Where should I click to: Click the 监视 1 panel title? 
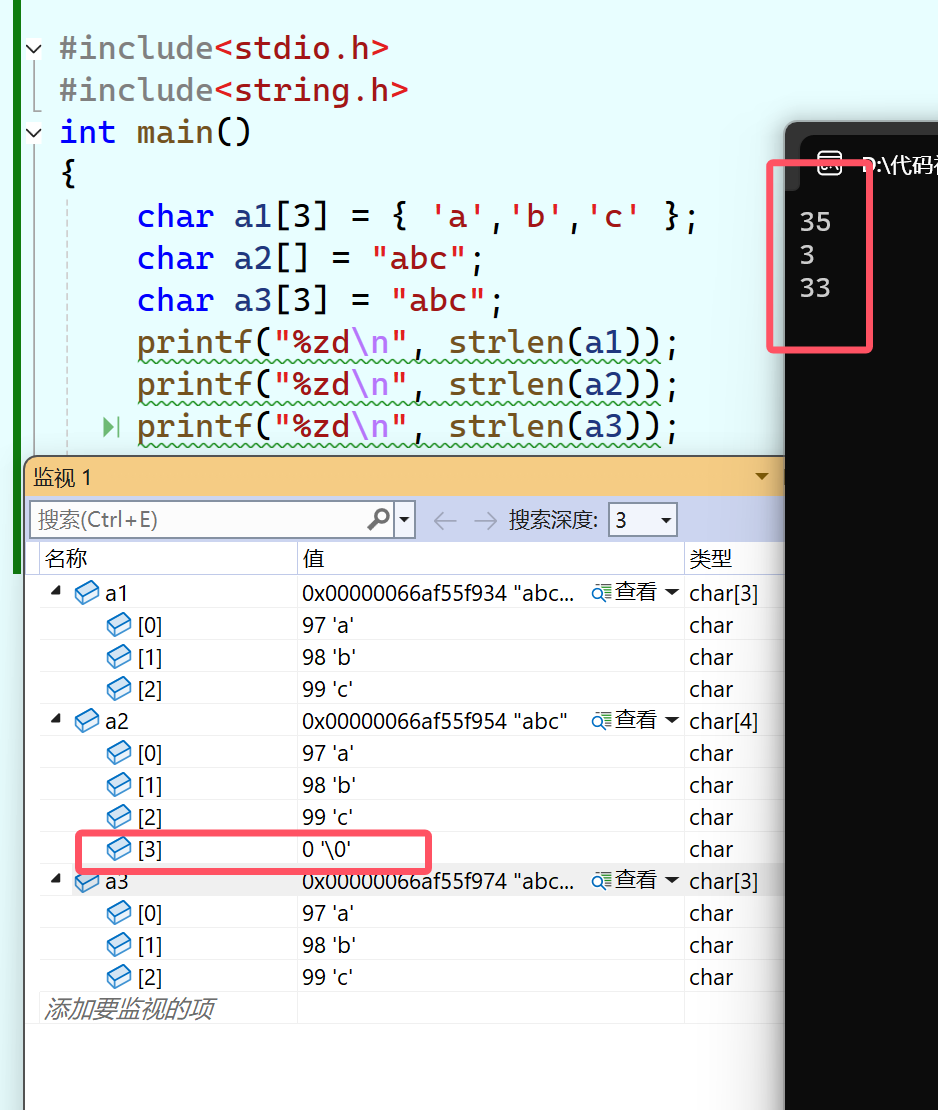[x=62, y=477]
